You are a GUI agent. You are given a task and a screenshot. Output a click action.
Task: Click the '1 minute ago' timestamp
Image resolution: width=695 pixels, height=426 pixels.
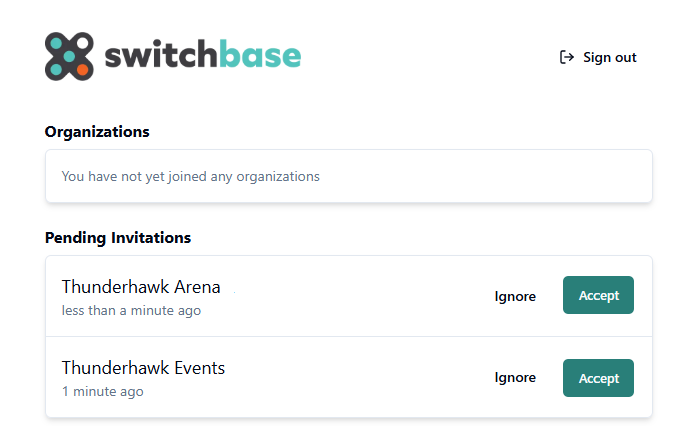(x=102, y=392)
